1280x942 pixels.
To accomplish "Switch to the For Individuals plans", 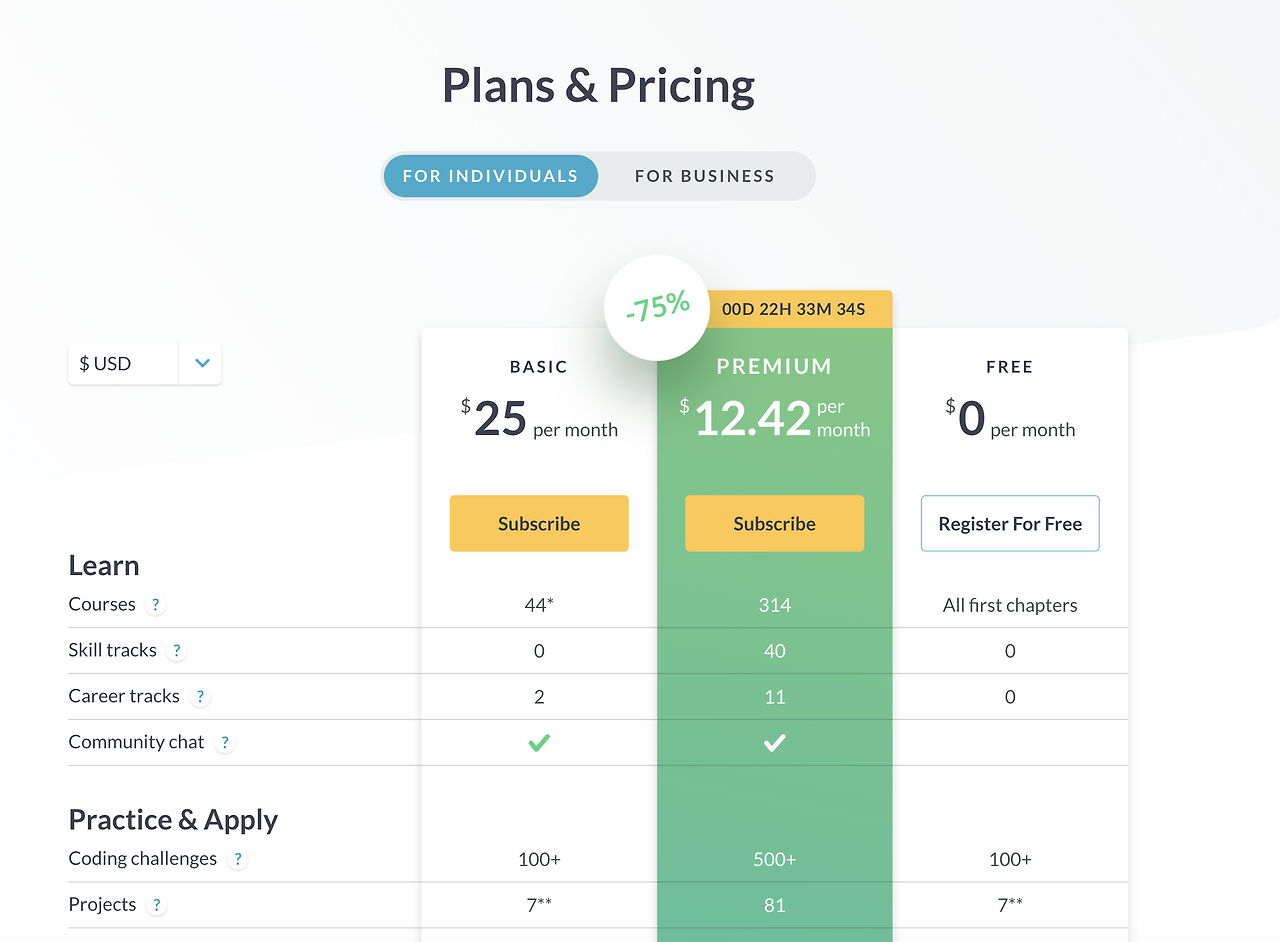I will tap(490, 176).
